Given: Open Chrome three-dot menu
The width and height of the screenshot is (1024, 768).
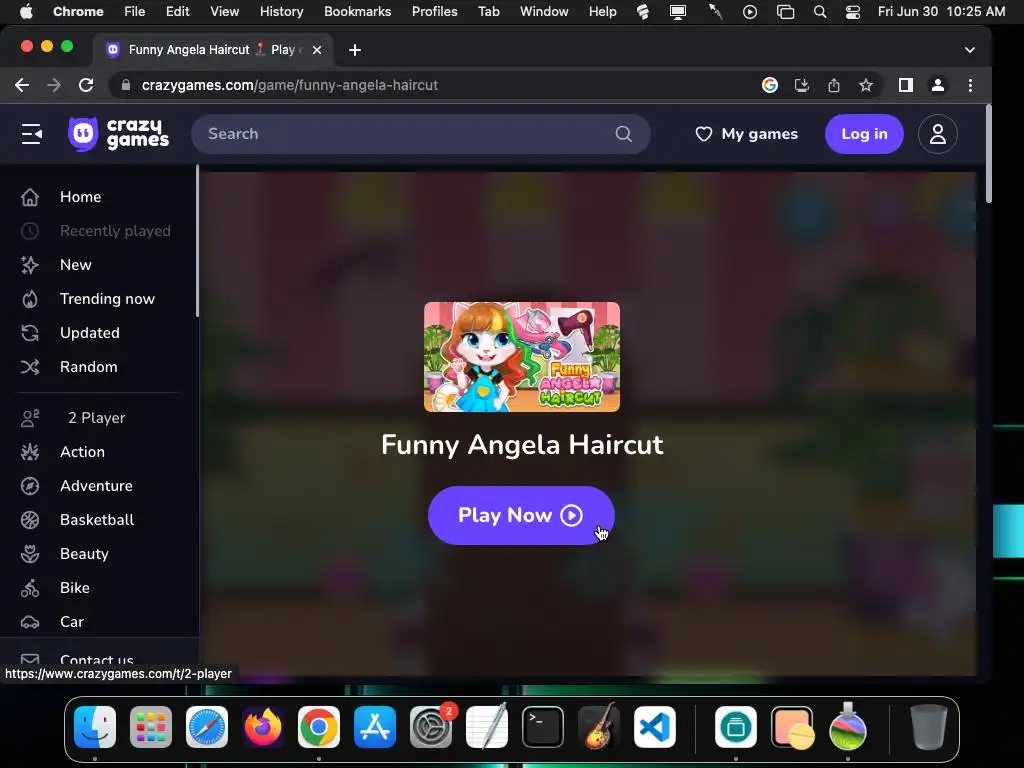Looking at the screenshot, I should coord(970,85).
